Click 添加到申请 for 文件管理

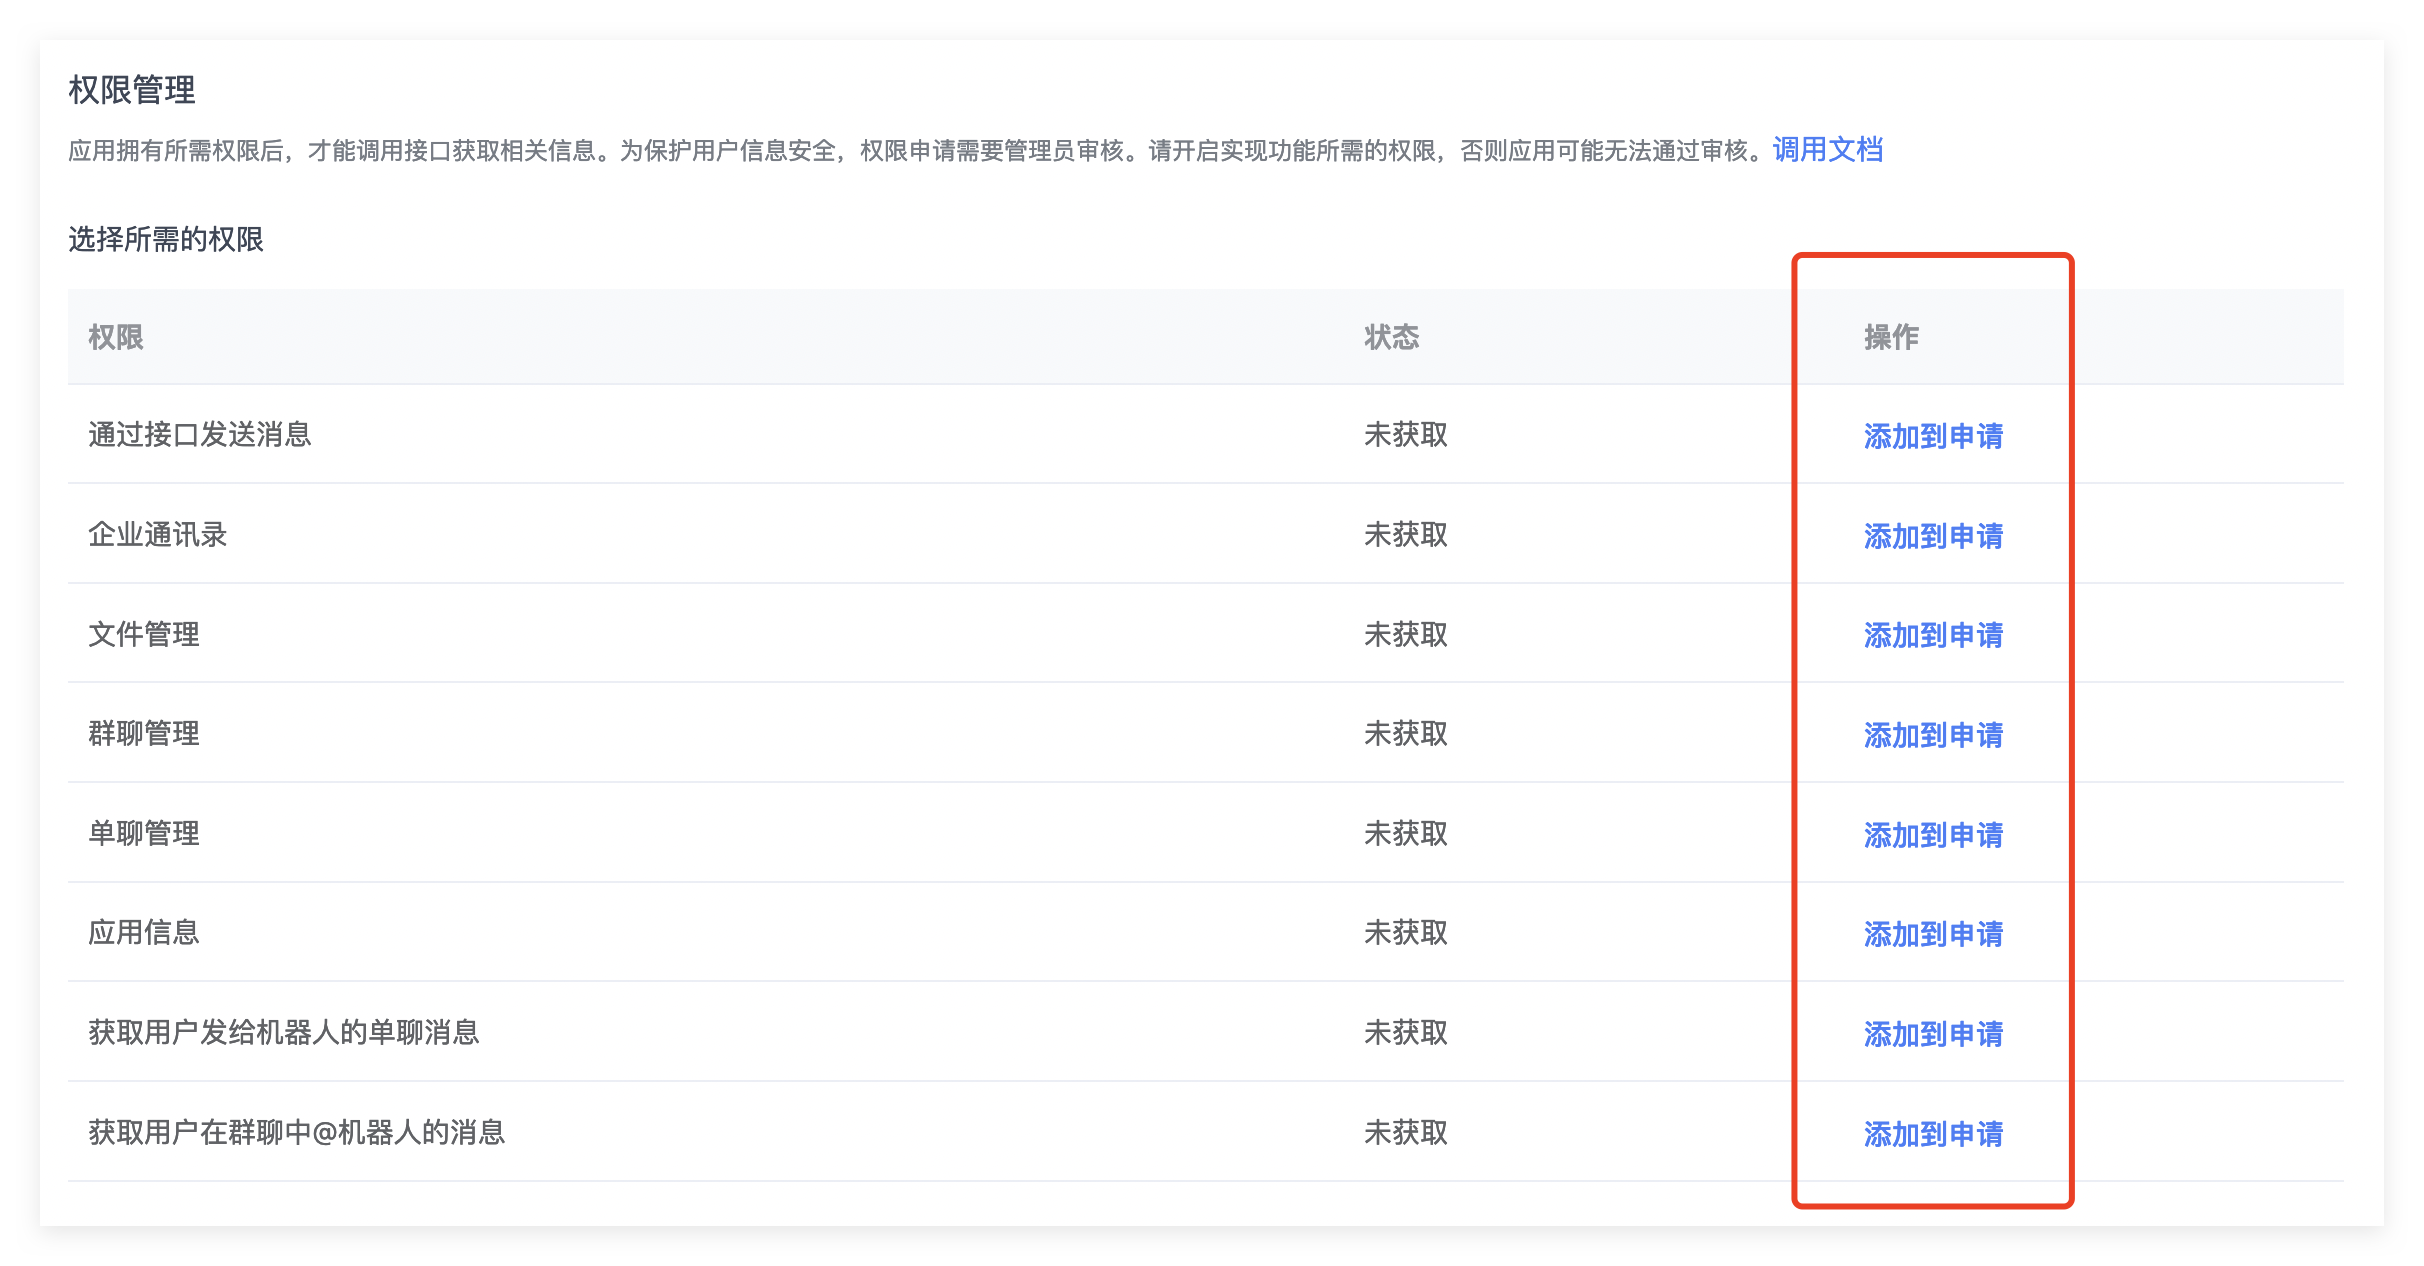(x=1932, y=635)
